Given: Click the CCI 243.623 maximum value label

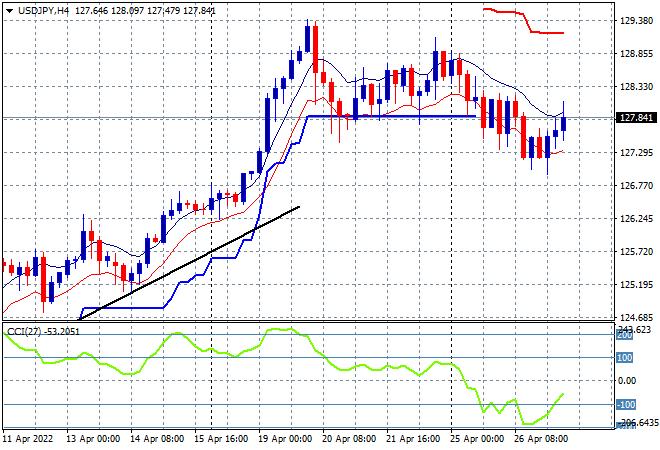Looking at the screenshot, I should click(x=634, y=329).
